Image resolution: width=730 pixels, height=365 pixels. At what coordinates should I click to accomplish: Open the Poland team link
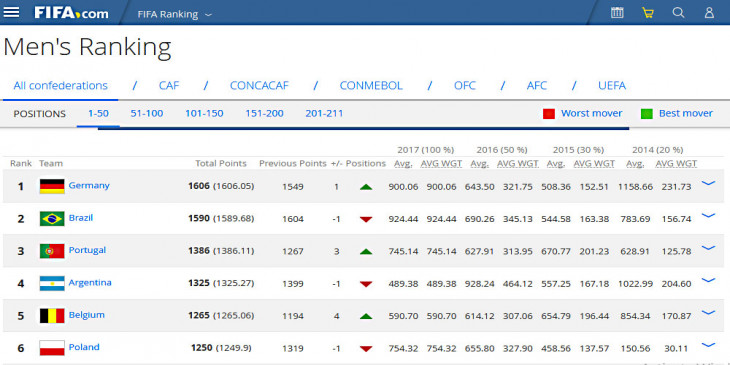[x=84, y=347]
